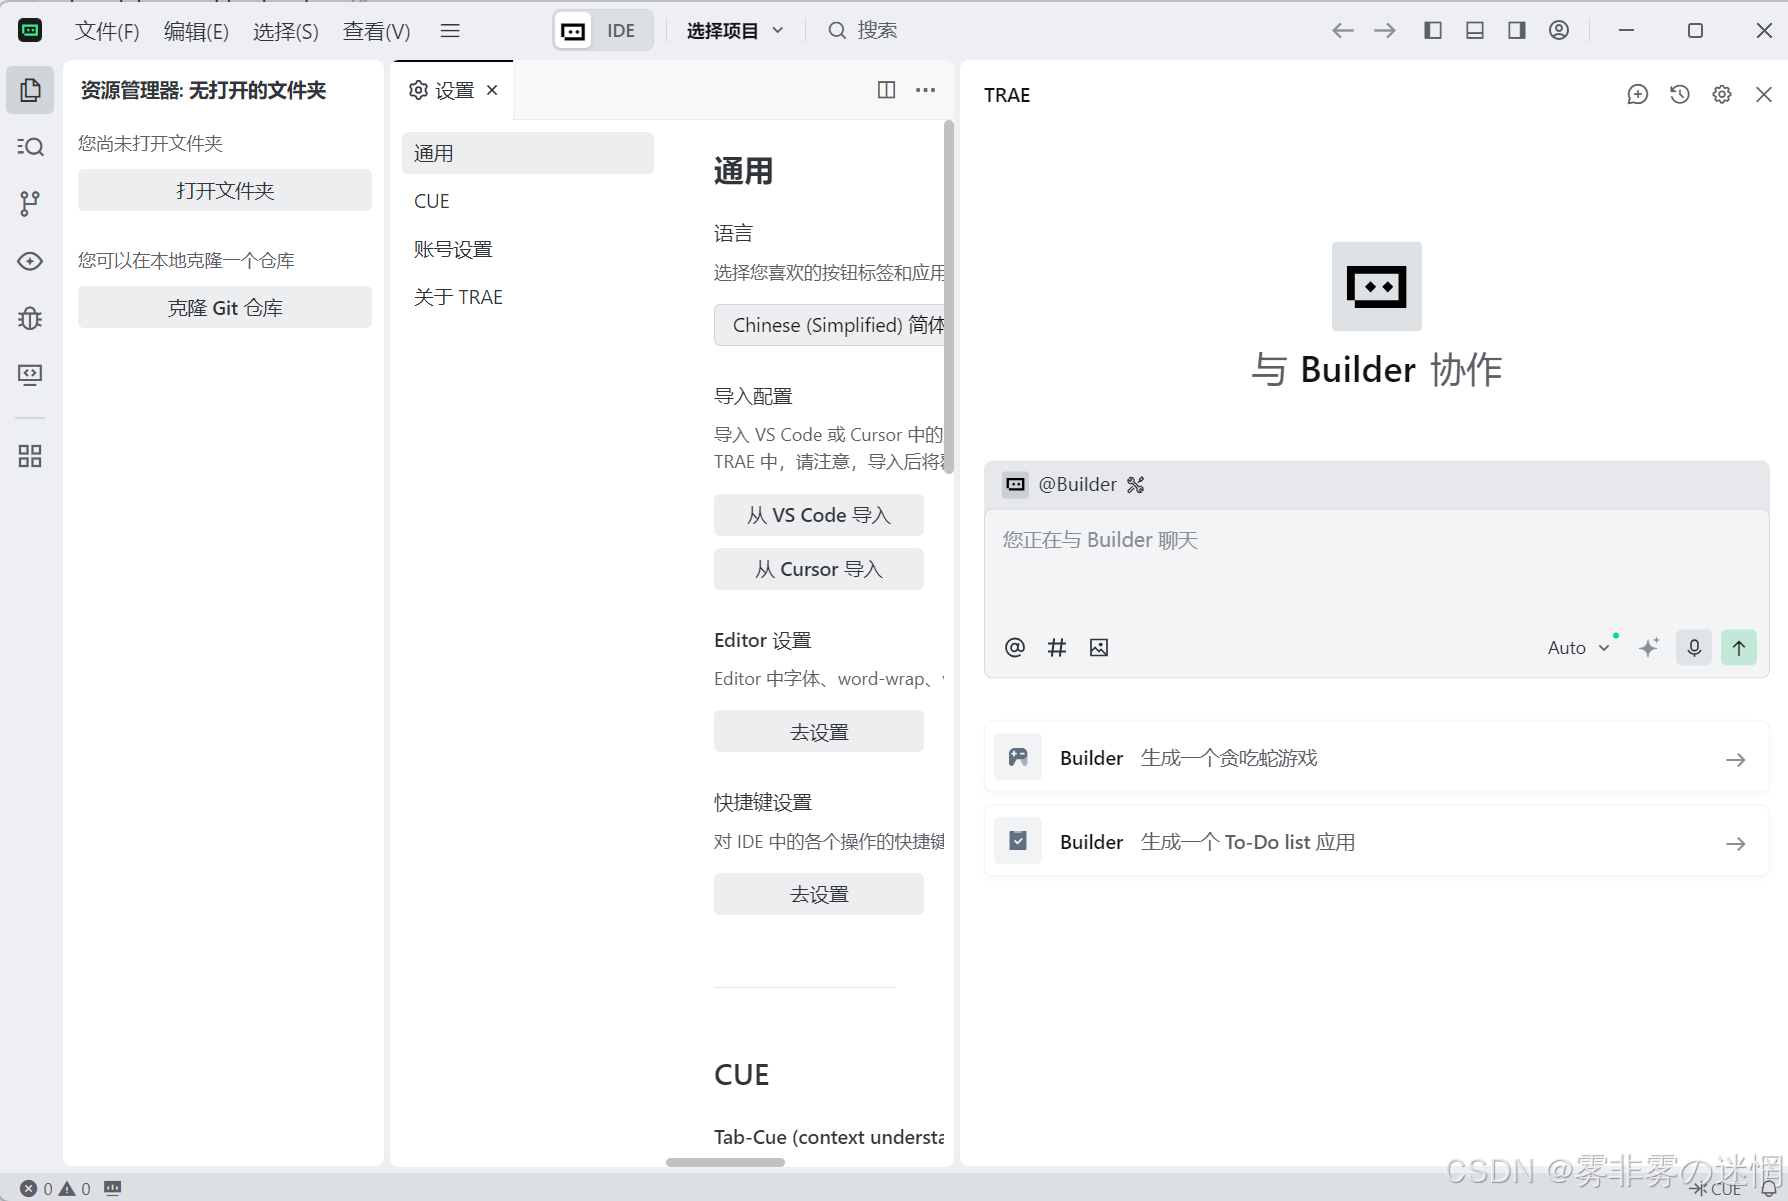This screenshot has height=1201, width=1788.
Task: Open more actions for the settings editor
Action: tap(926, 90)
